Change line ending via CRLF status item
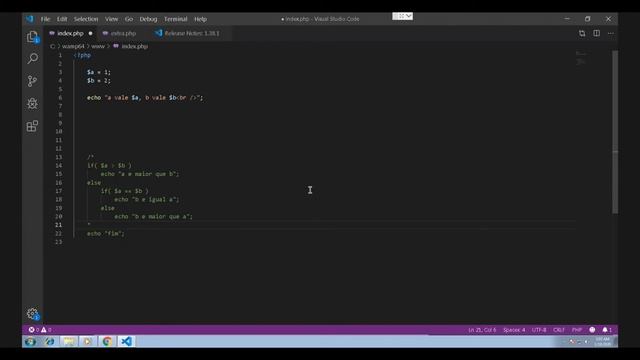This screenshot has width=640, height=360. click(559, 329)
